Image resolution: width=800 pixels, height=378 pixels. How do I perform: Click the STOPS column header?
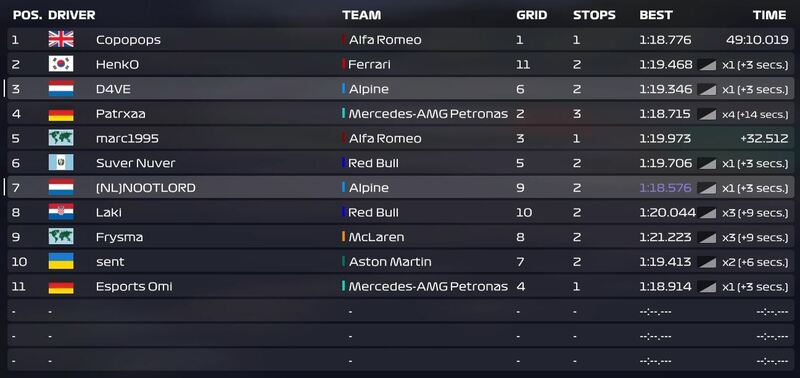[x=594, y=15]
